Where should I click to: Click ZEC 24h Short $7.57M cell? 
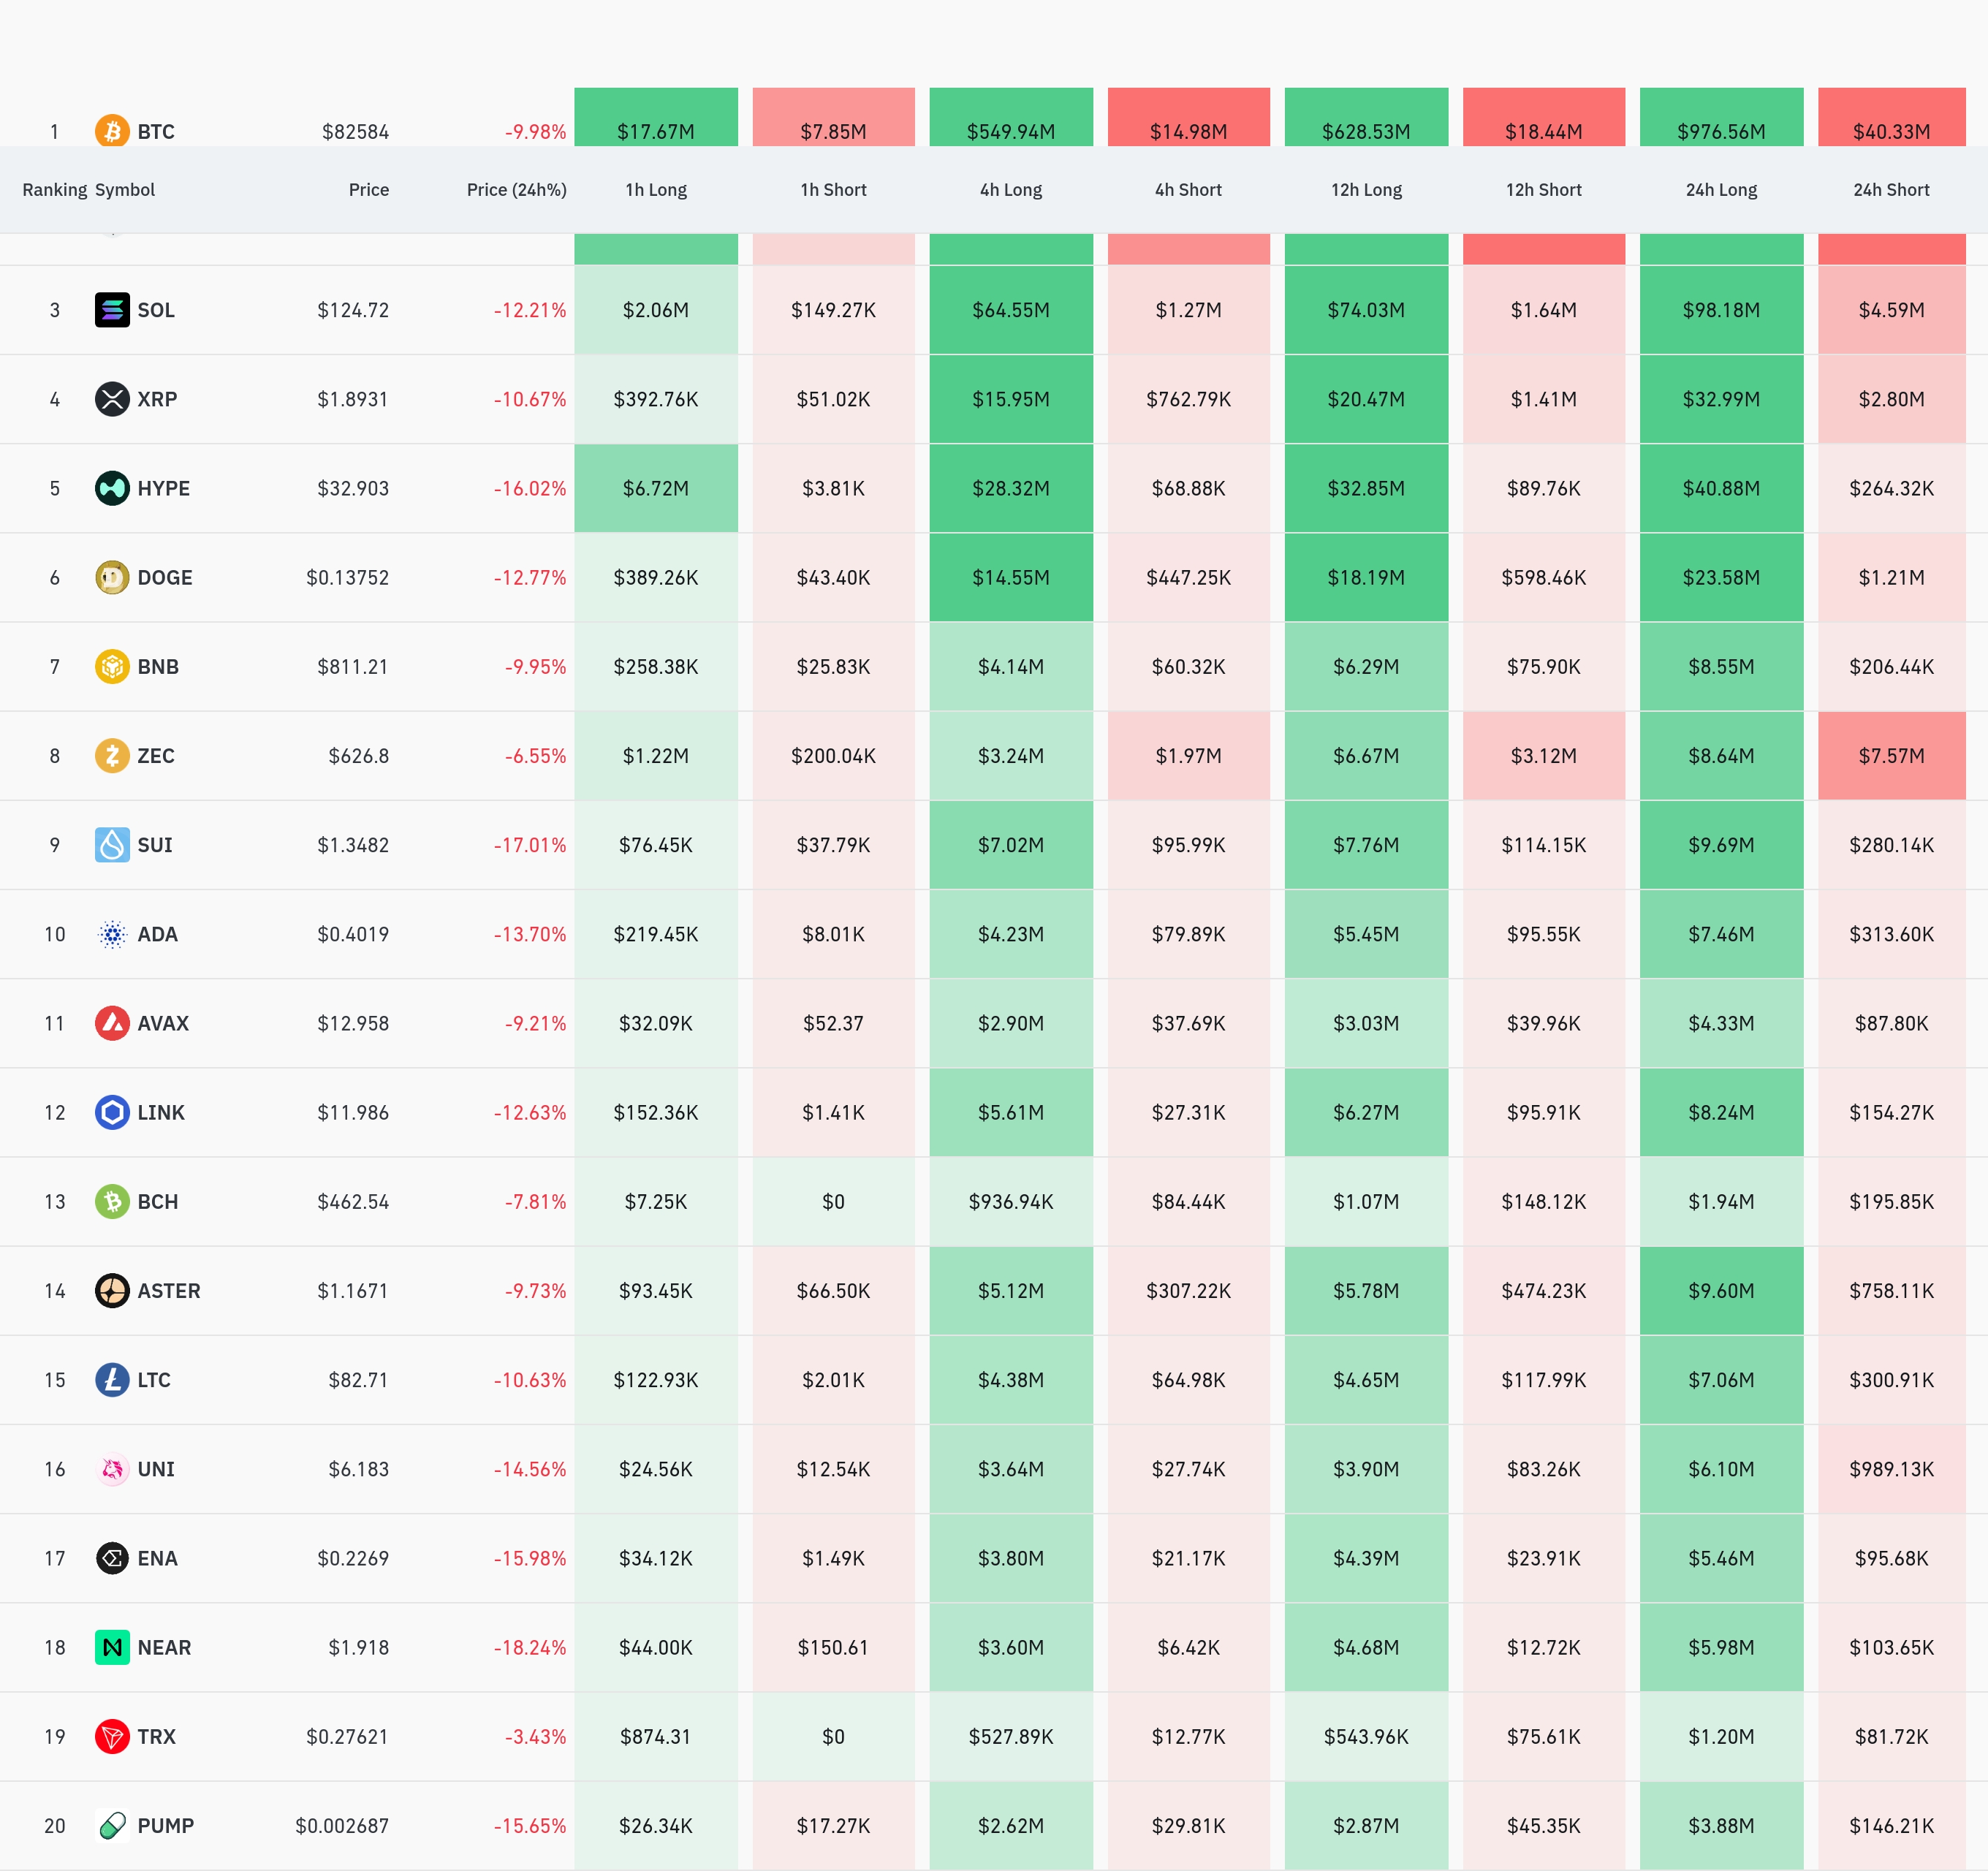tap(1891, 755)
